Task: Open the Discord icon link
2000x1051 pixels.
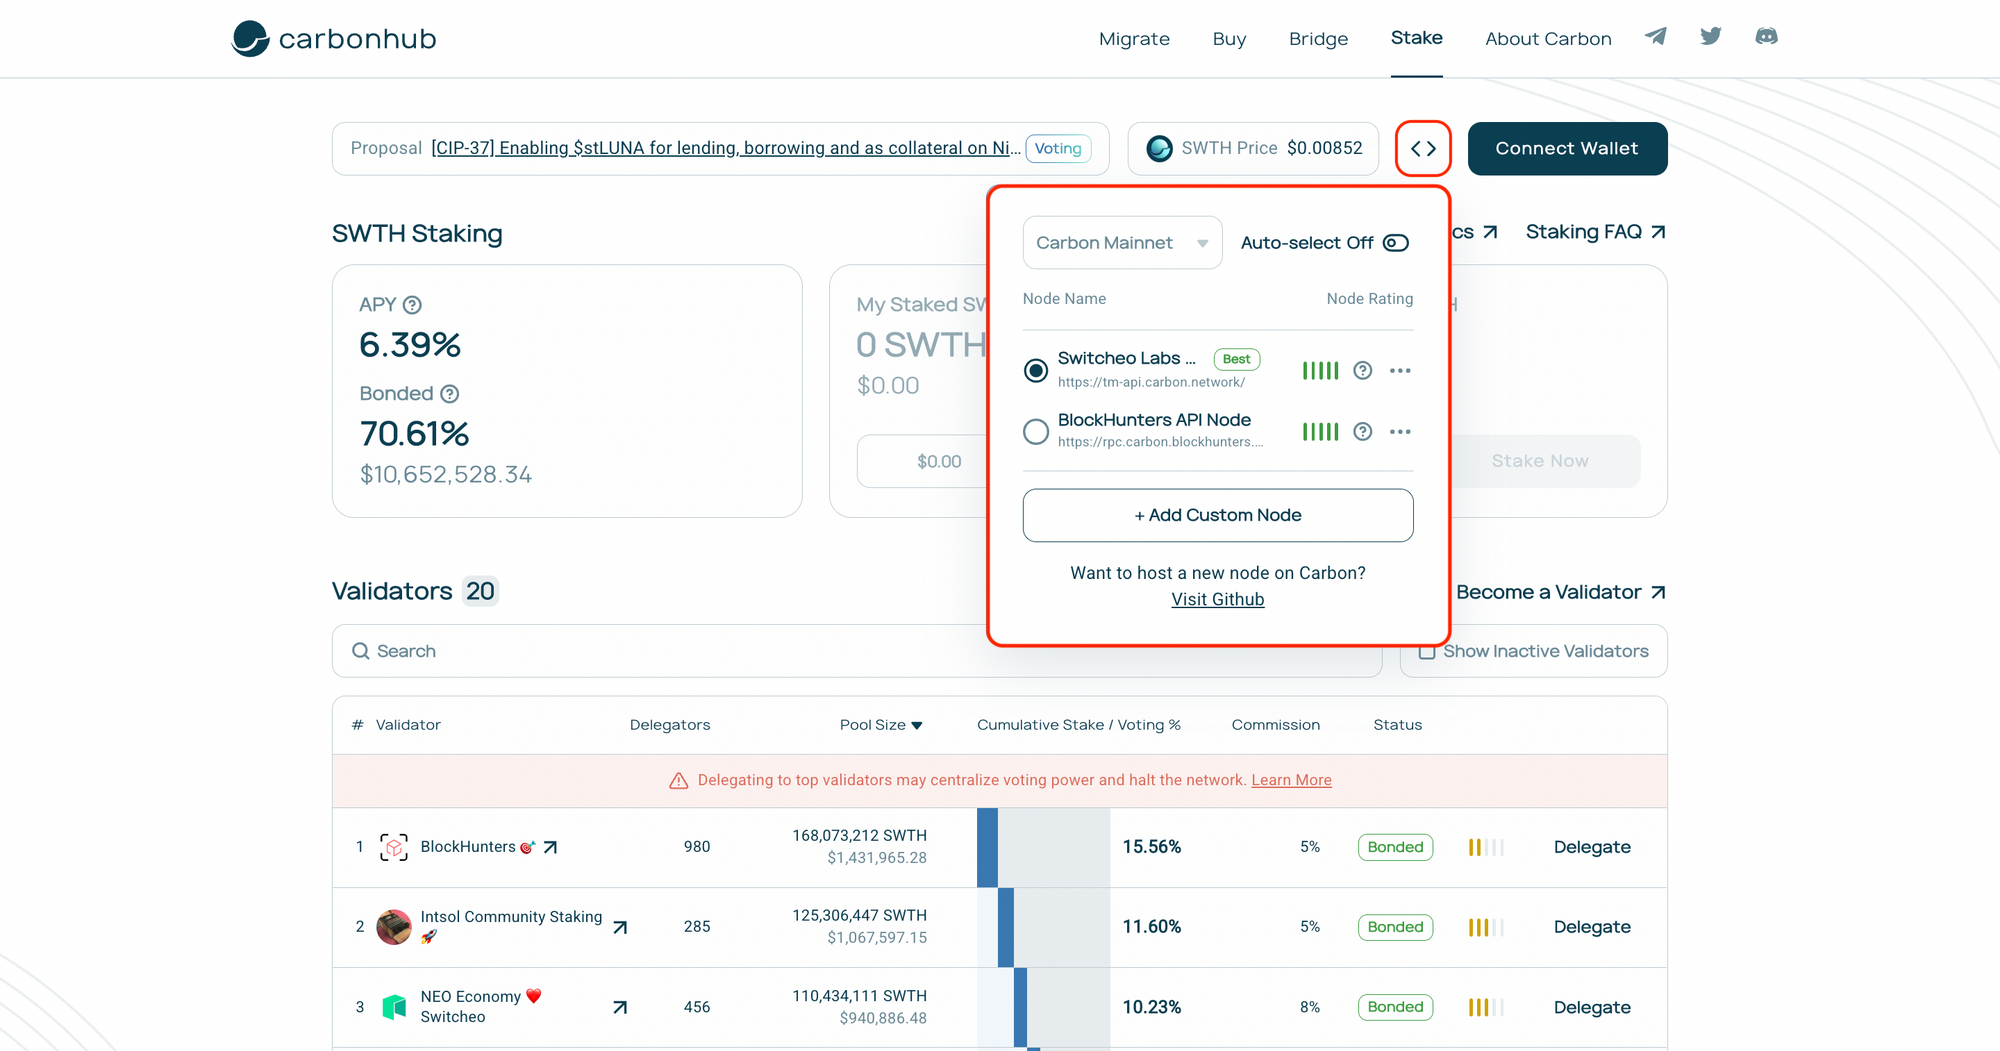Action: [x=1767, y=37]
